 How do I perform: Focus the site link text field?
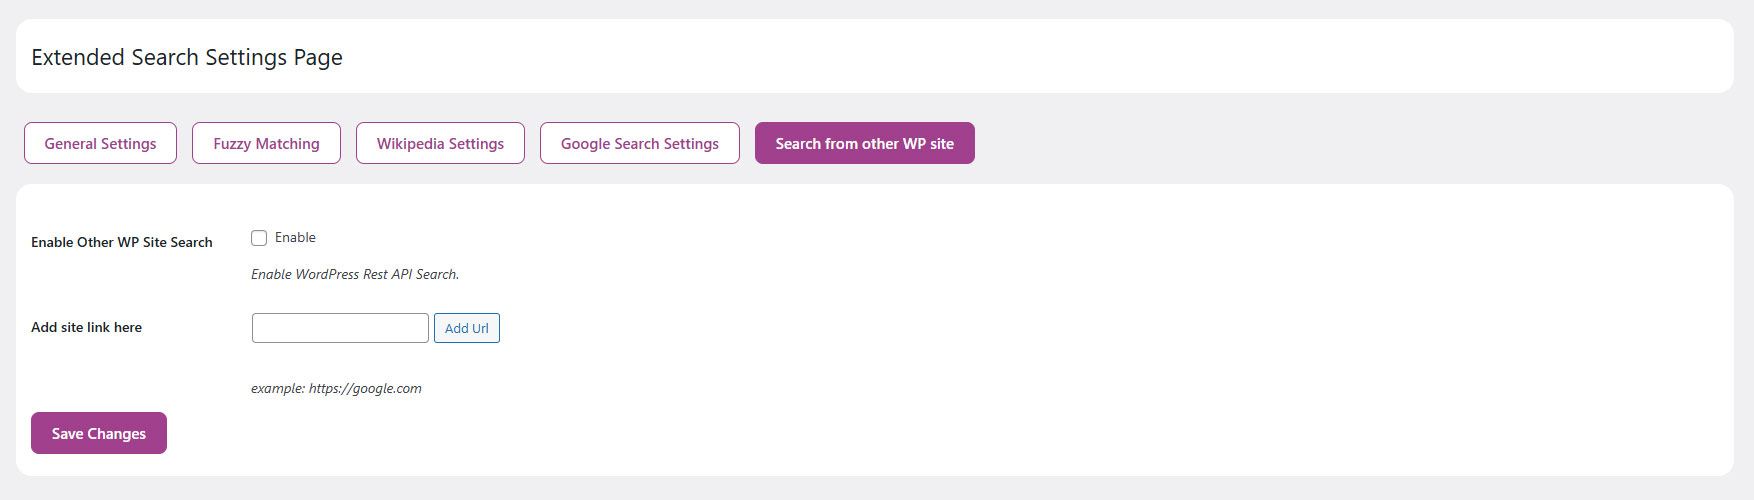[340, 328]
